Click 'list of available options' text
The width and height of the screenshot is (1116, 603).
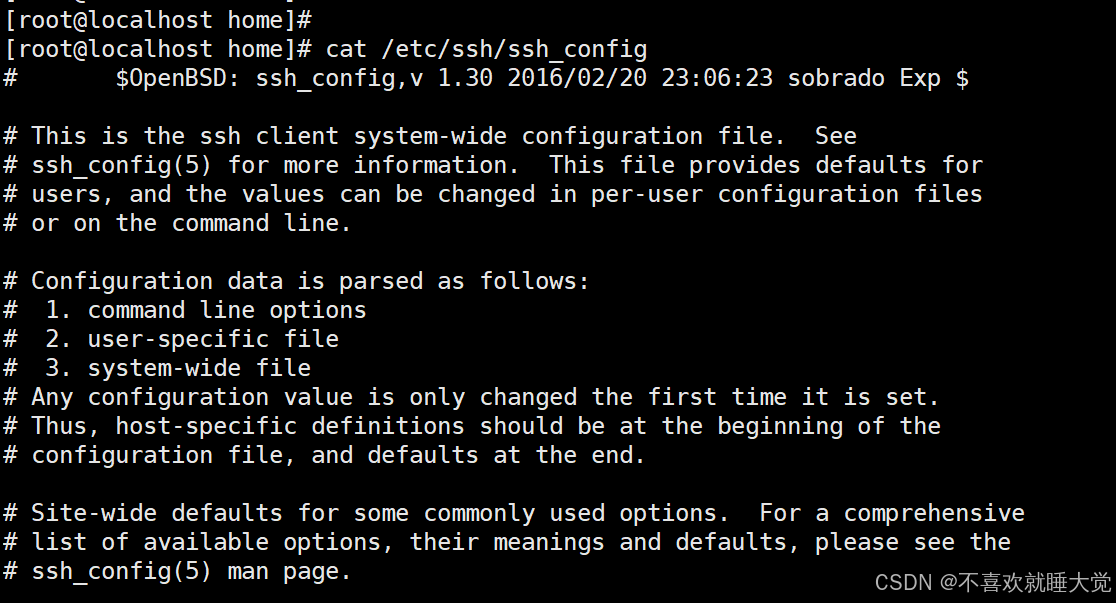tap(206, 542)
